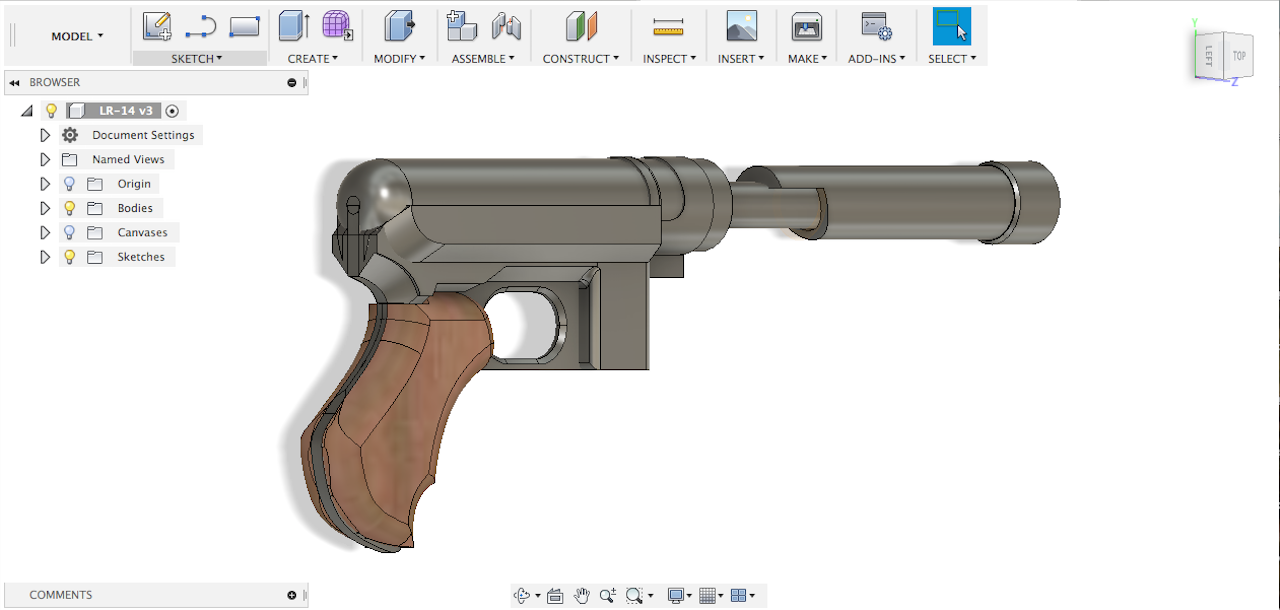Click the Display Settings monitor icon
The image size is (1280, 610).
tap(676, 595)
